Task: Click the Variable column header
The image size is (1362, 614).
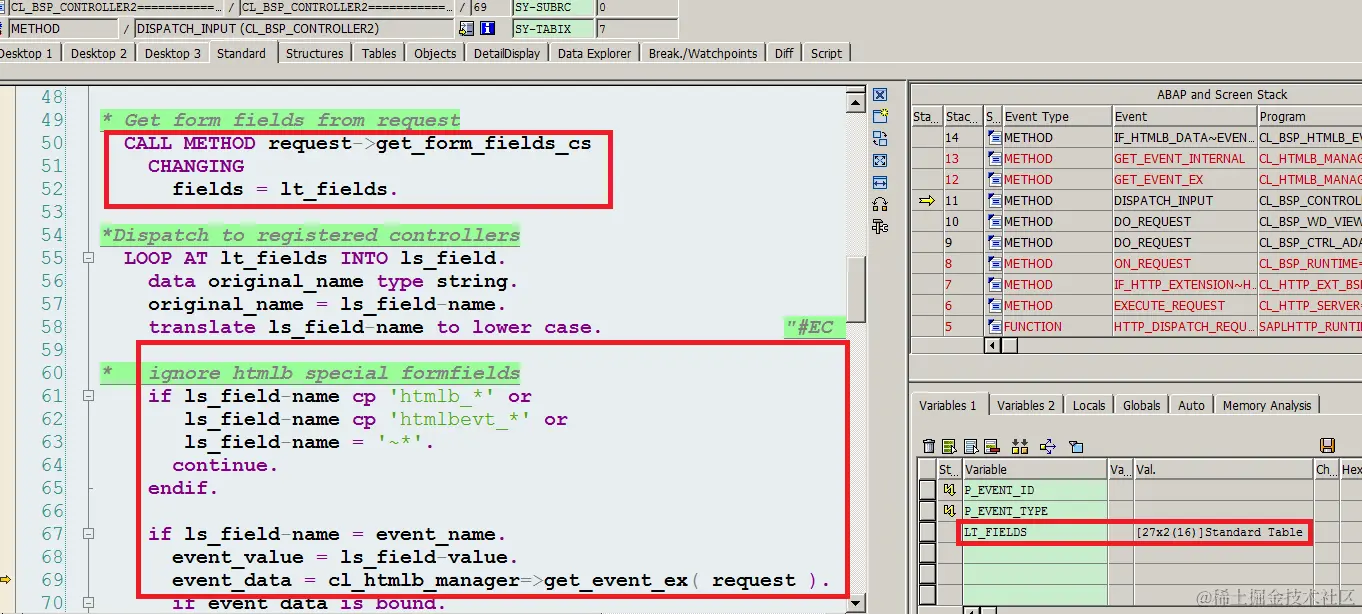Action: 1035,469
